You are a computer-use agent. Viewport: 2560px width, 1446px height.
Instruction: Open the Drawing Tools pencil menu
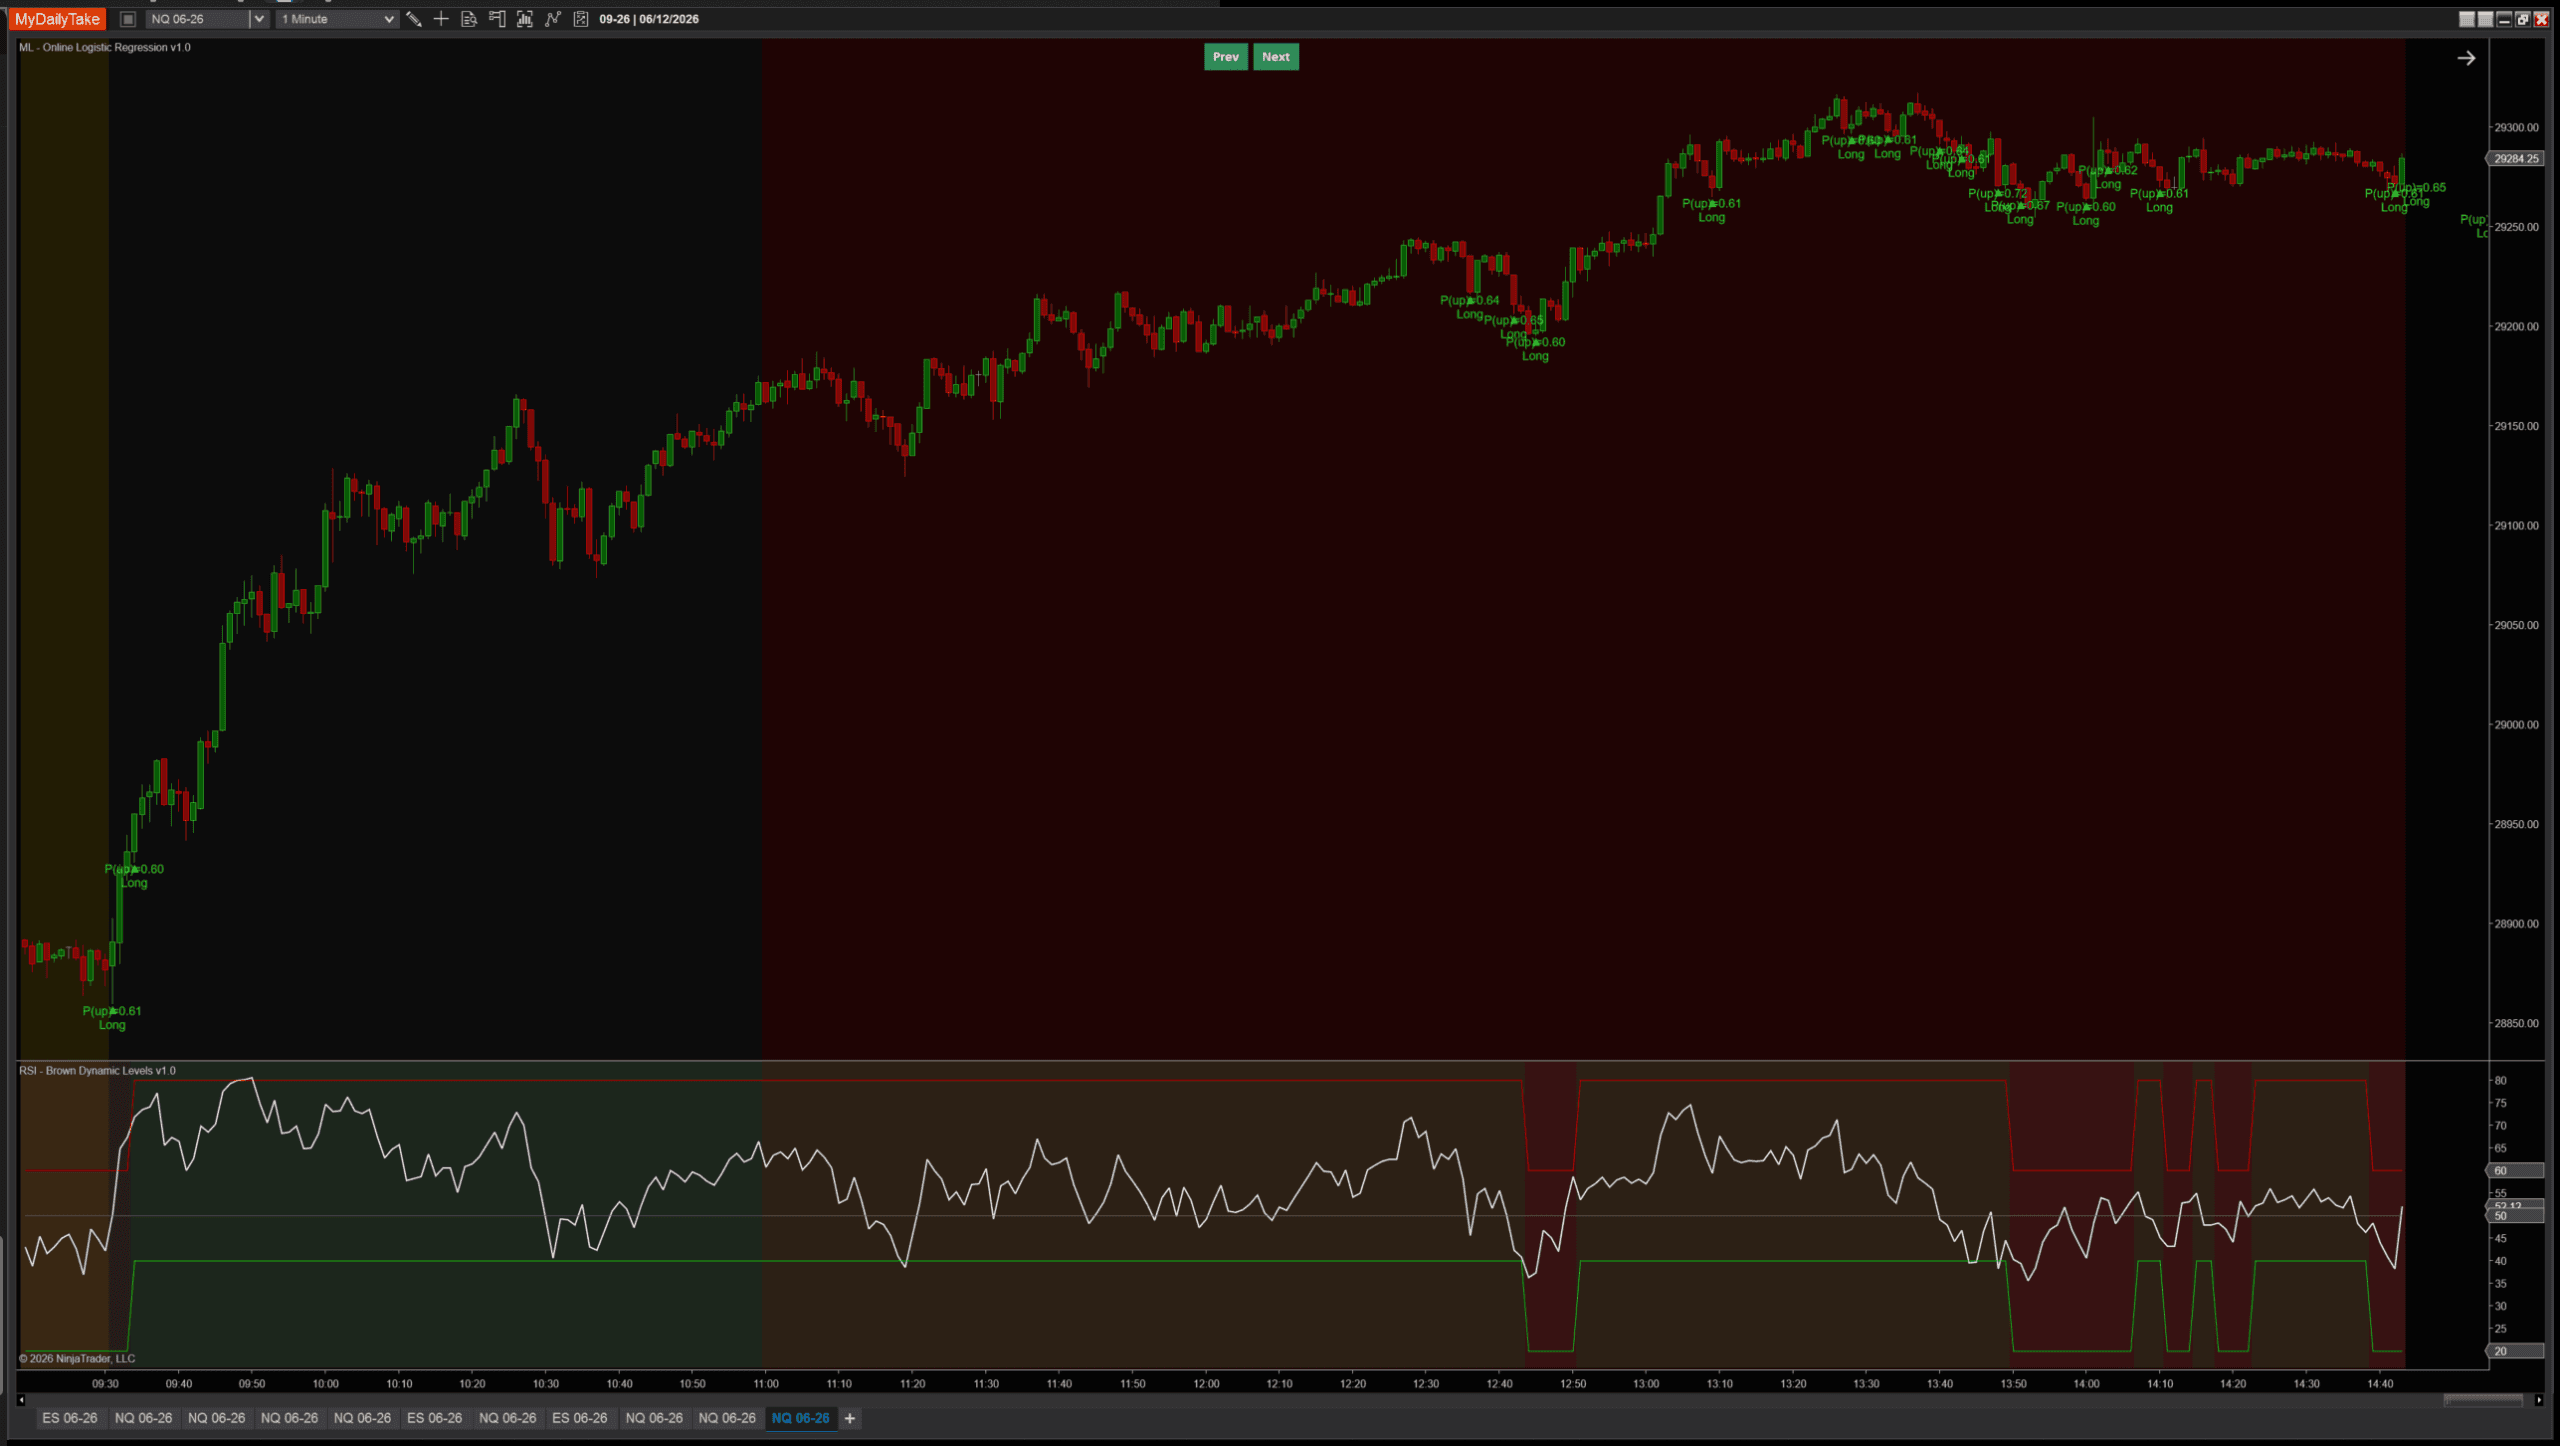point(413,19)
